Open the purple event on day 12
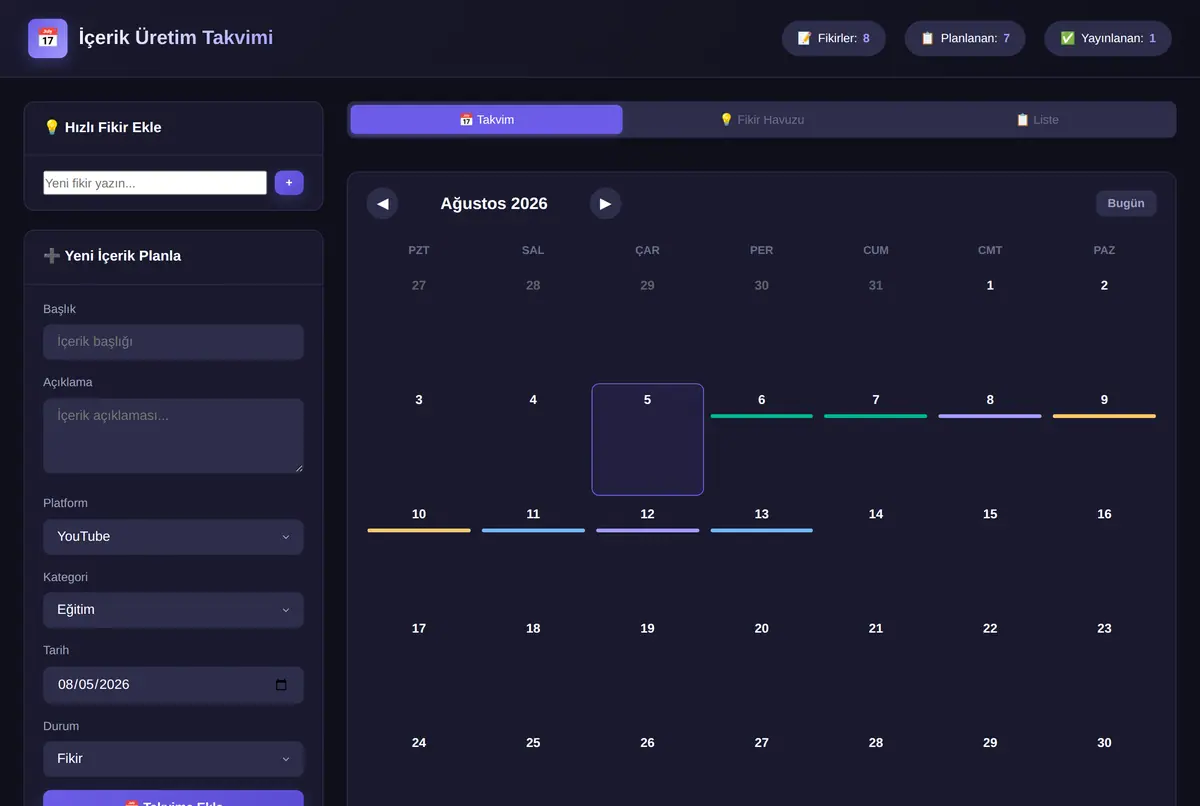The height and width of the screenshot is (806, 1200). click(x=648, y=530)
